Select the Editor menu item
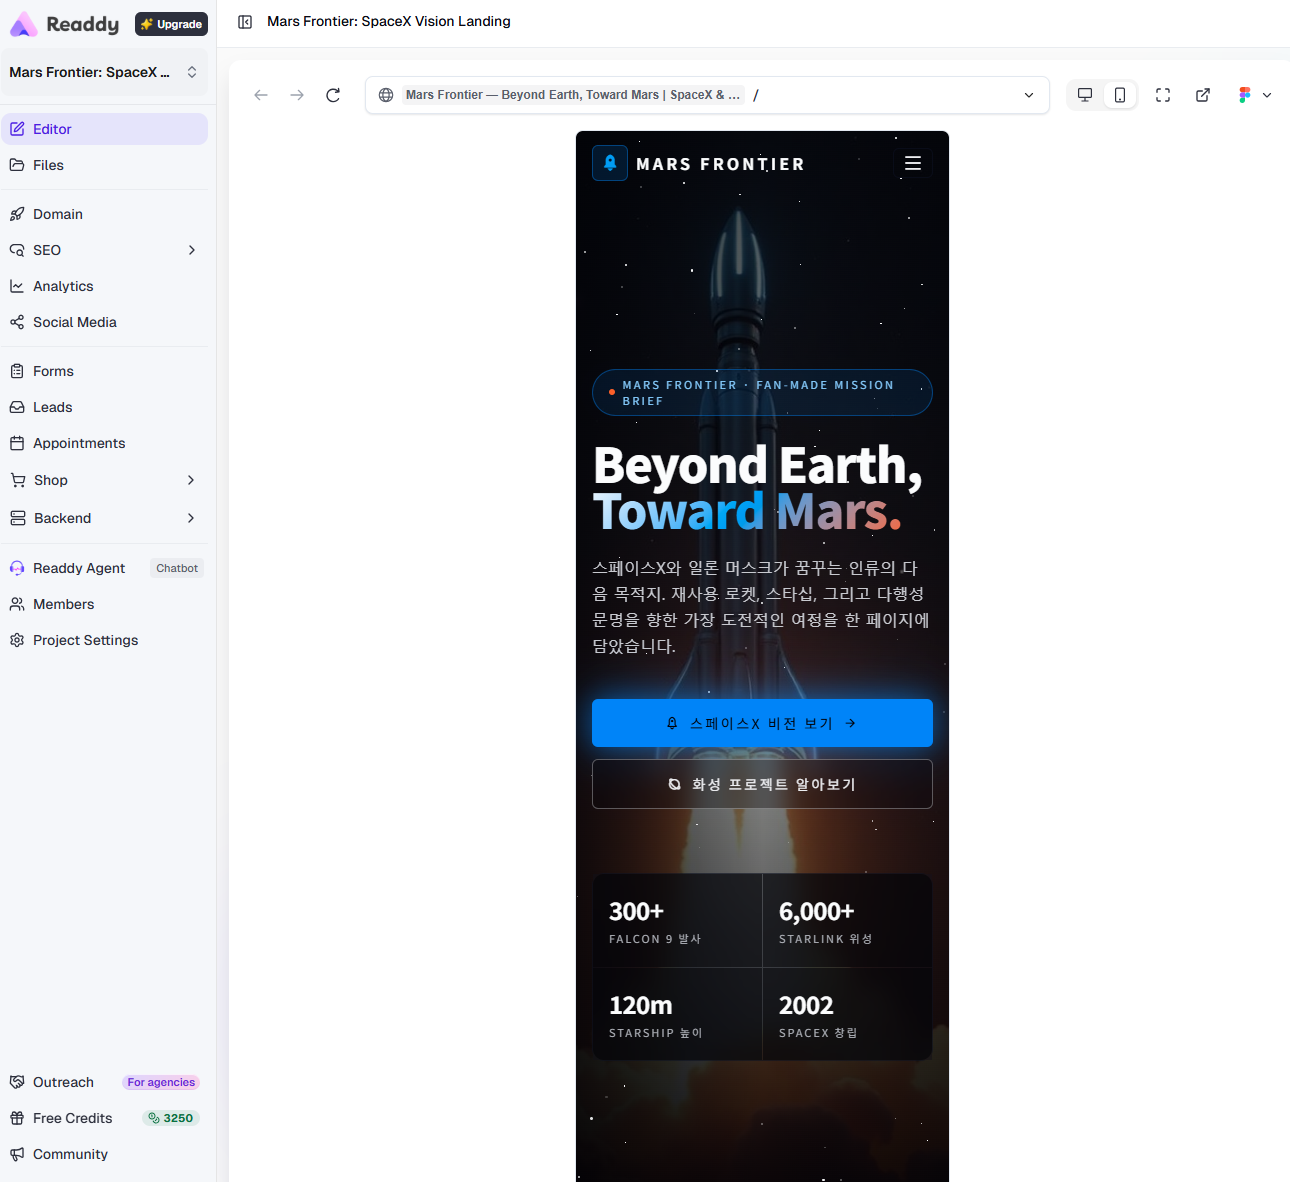The image size is (1290, 1182). (104, 129)
